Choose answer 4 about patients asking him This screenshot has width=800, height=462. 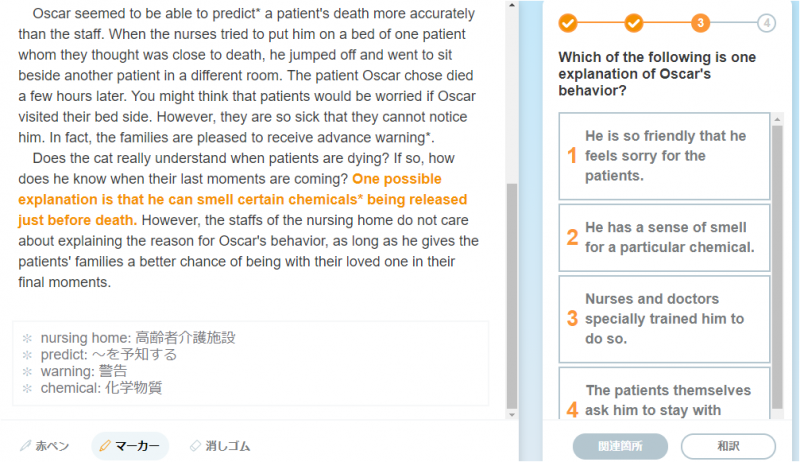(664, 399)
